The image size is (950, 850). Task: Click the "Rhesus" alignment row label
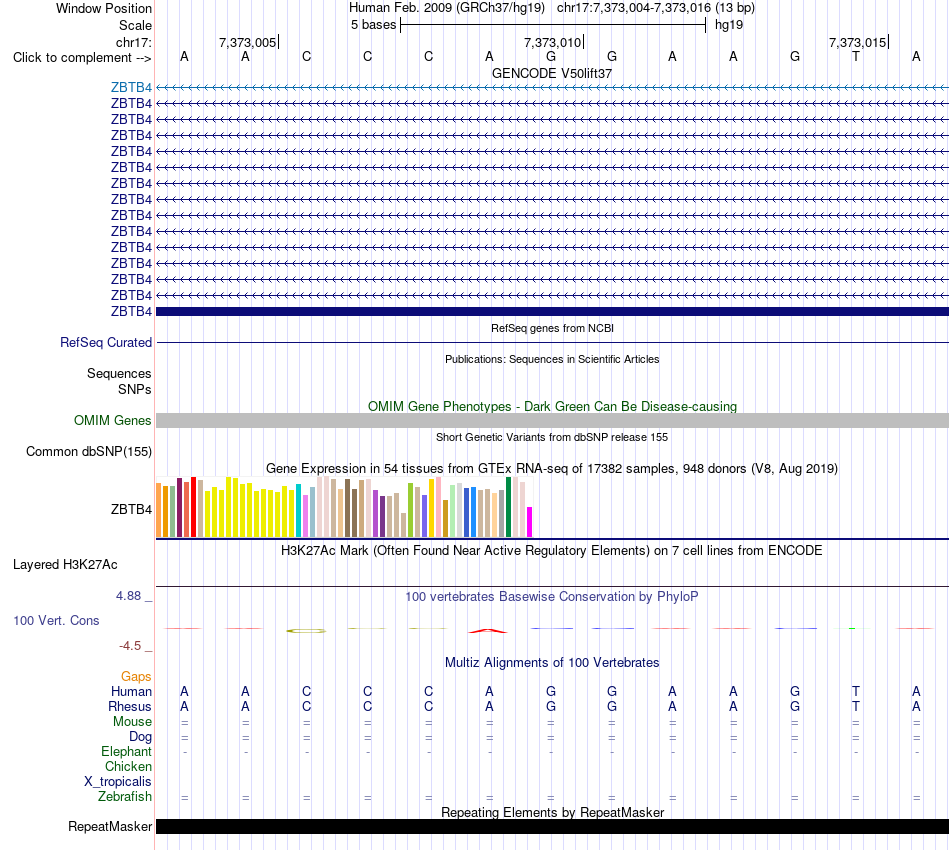click(130, 706)
